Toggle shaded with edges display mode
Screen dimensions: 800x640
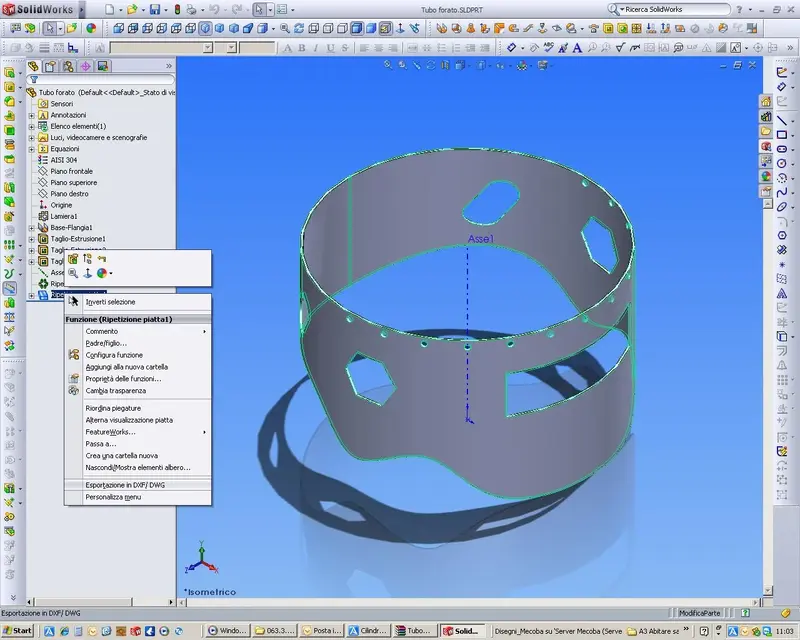357,29
